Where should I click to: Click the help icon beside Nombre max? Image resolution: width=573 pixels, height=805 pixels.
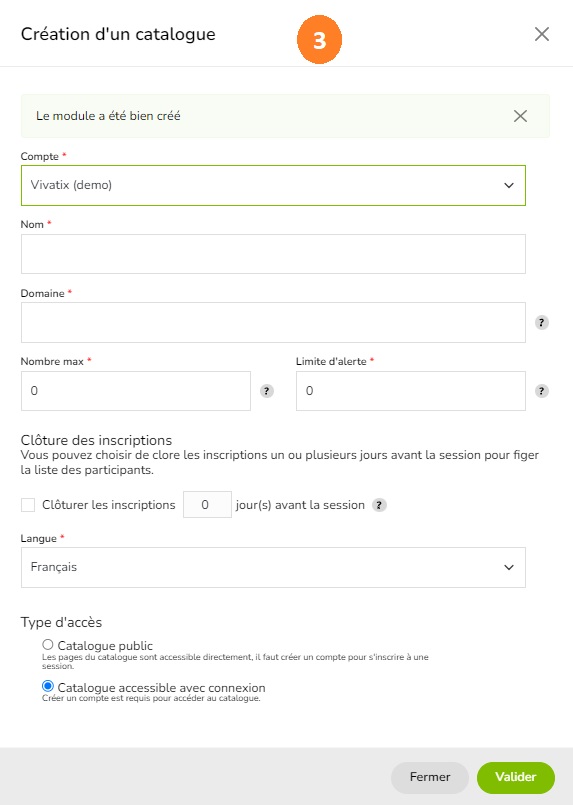coord(266,391)
